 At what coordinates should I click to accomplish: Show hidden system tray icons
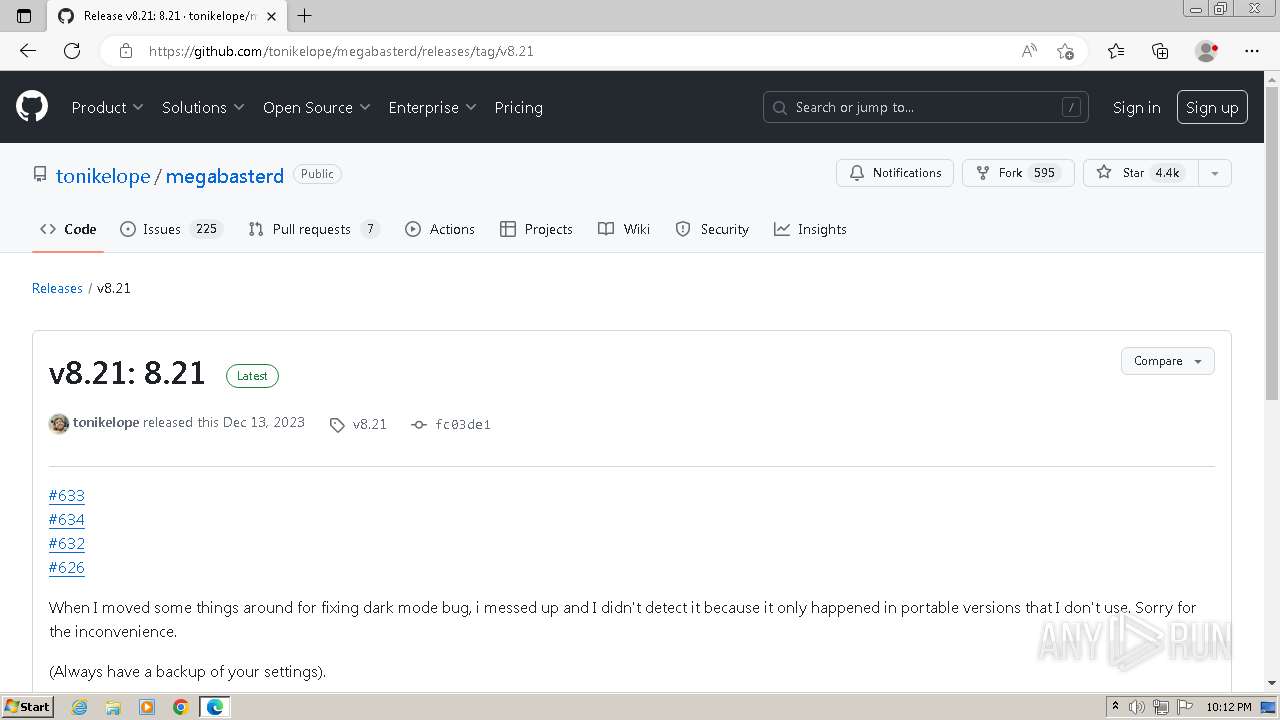[x=1115, y=707]
